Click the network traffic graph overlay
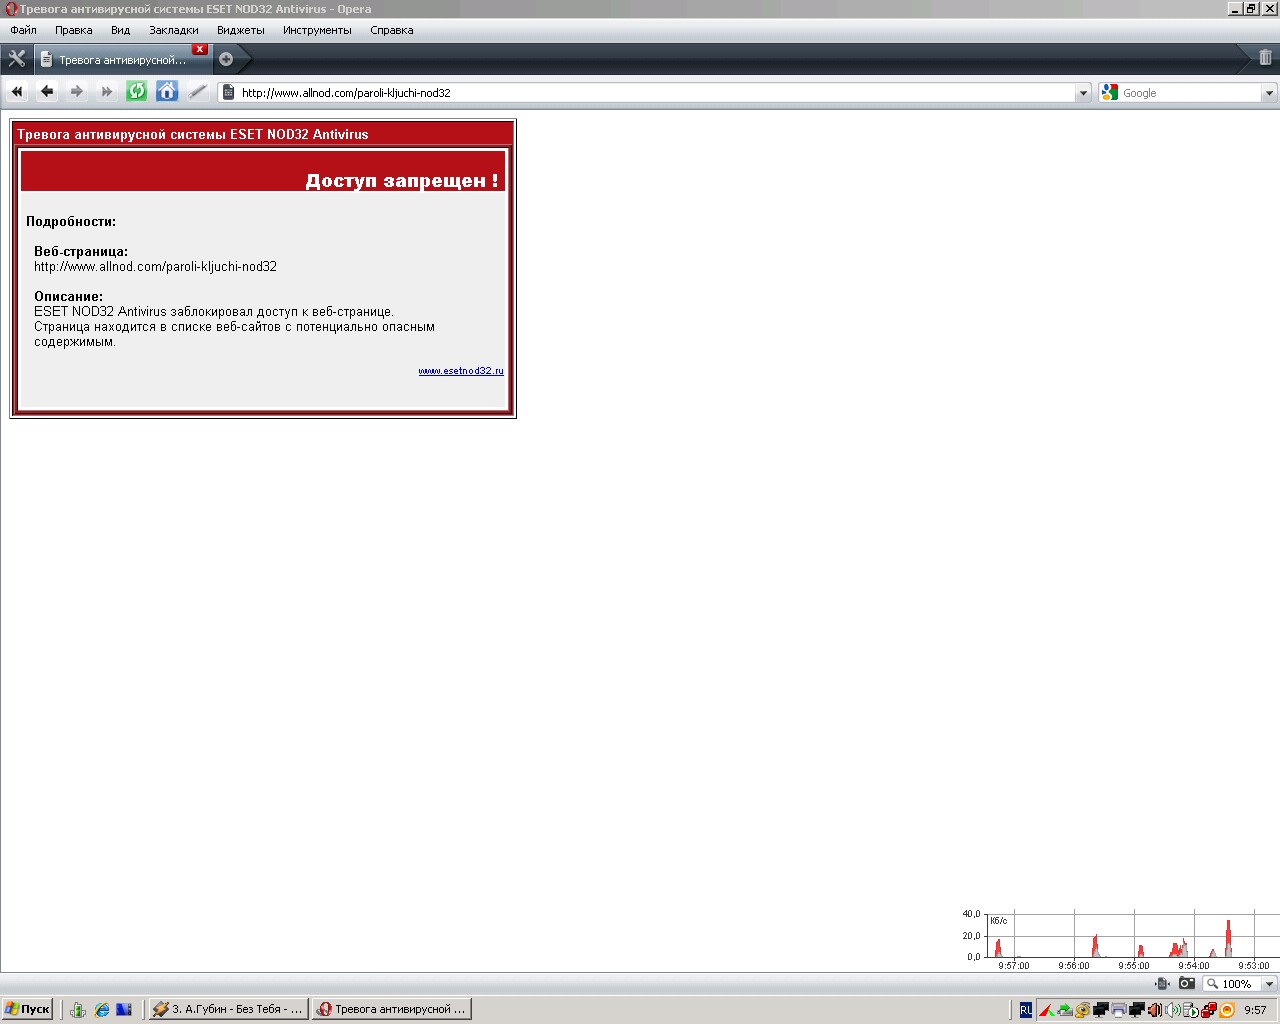1280x1024 pixels. (1120, 940)
